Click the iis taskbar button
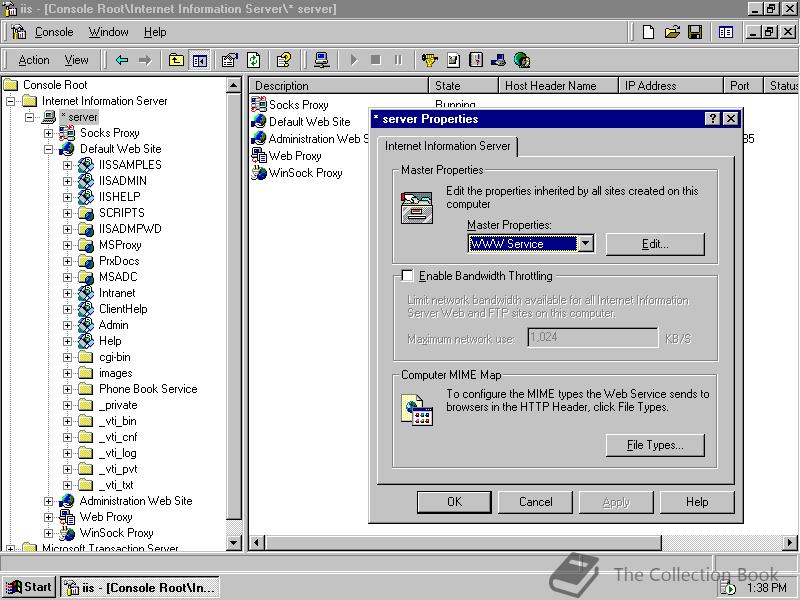The height and width of the screenshot is (600, 800). pos(140,587)
